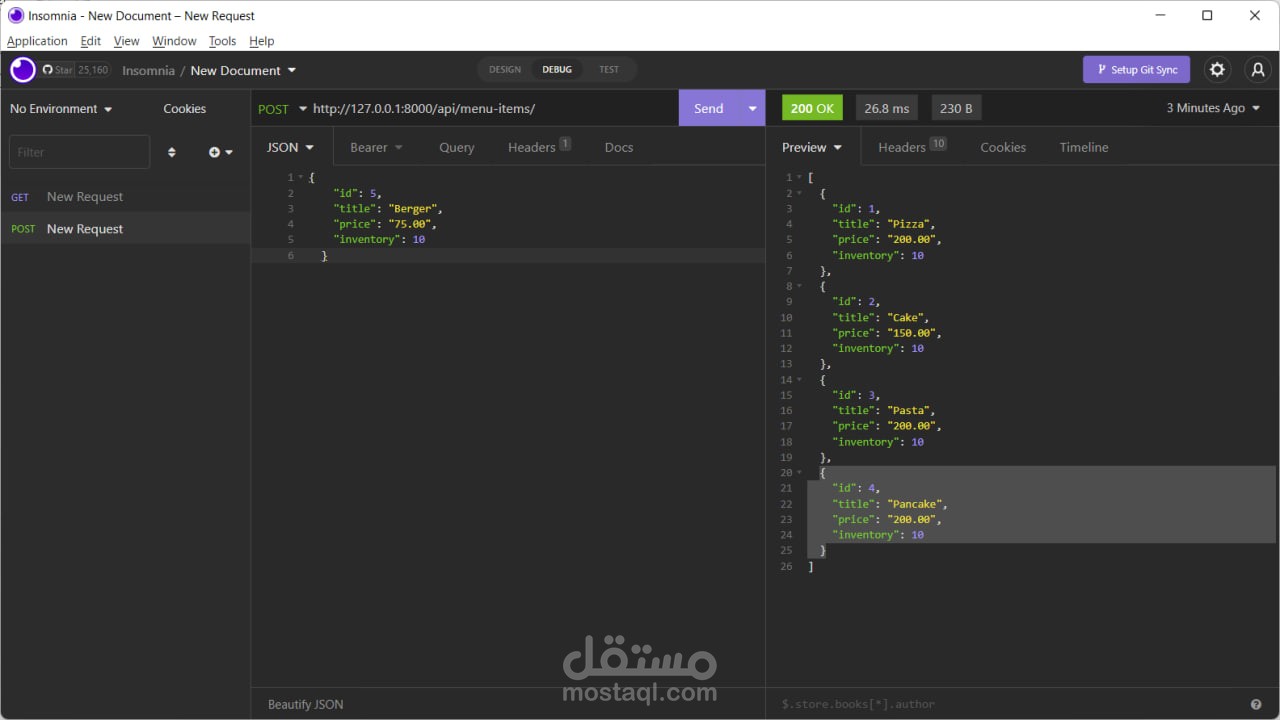Click Beautify JSON button
This screenshot has height=720, width=1280.
(x=305, y=704)
